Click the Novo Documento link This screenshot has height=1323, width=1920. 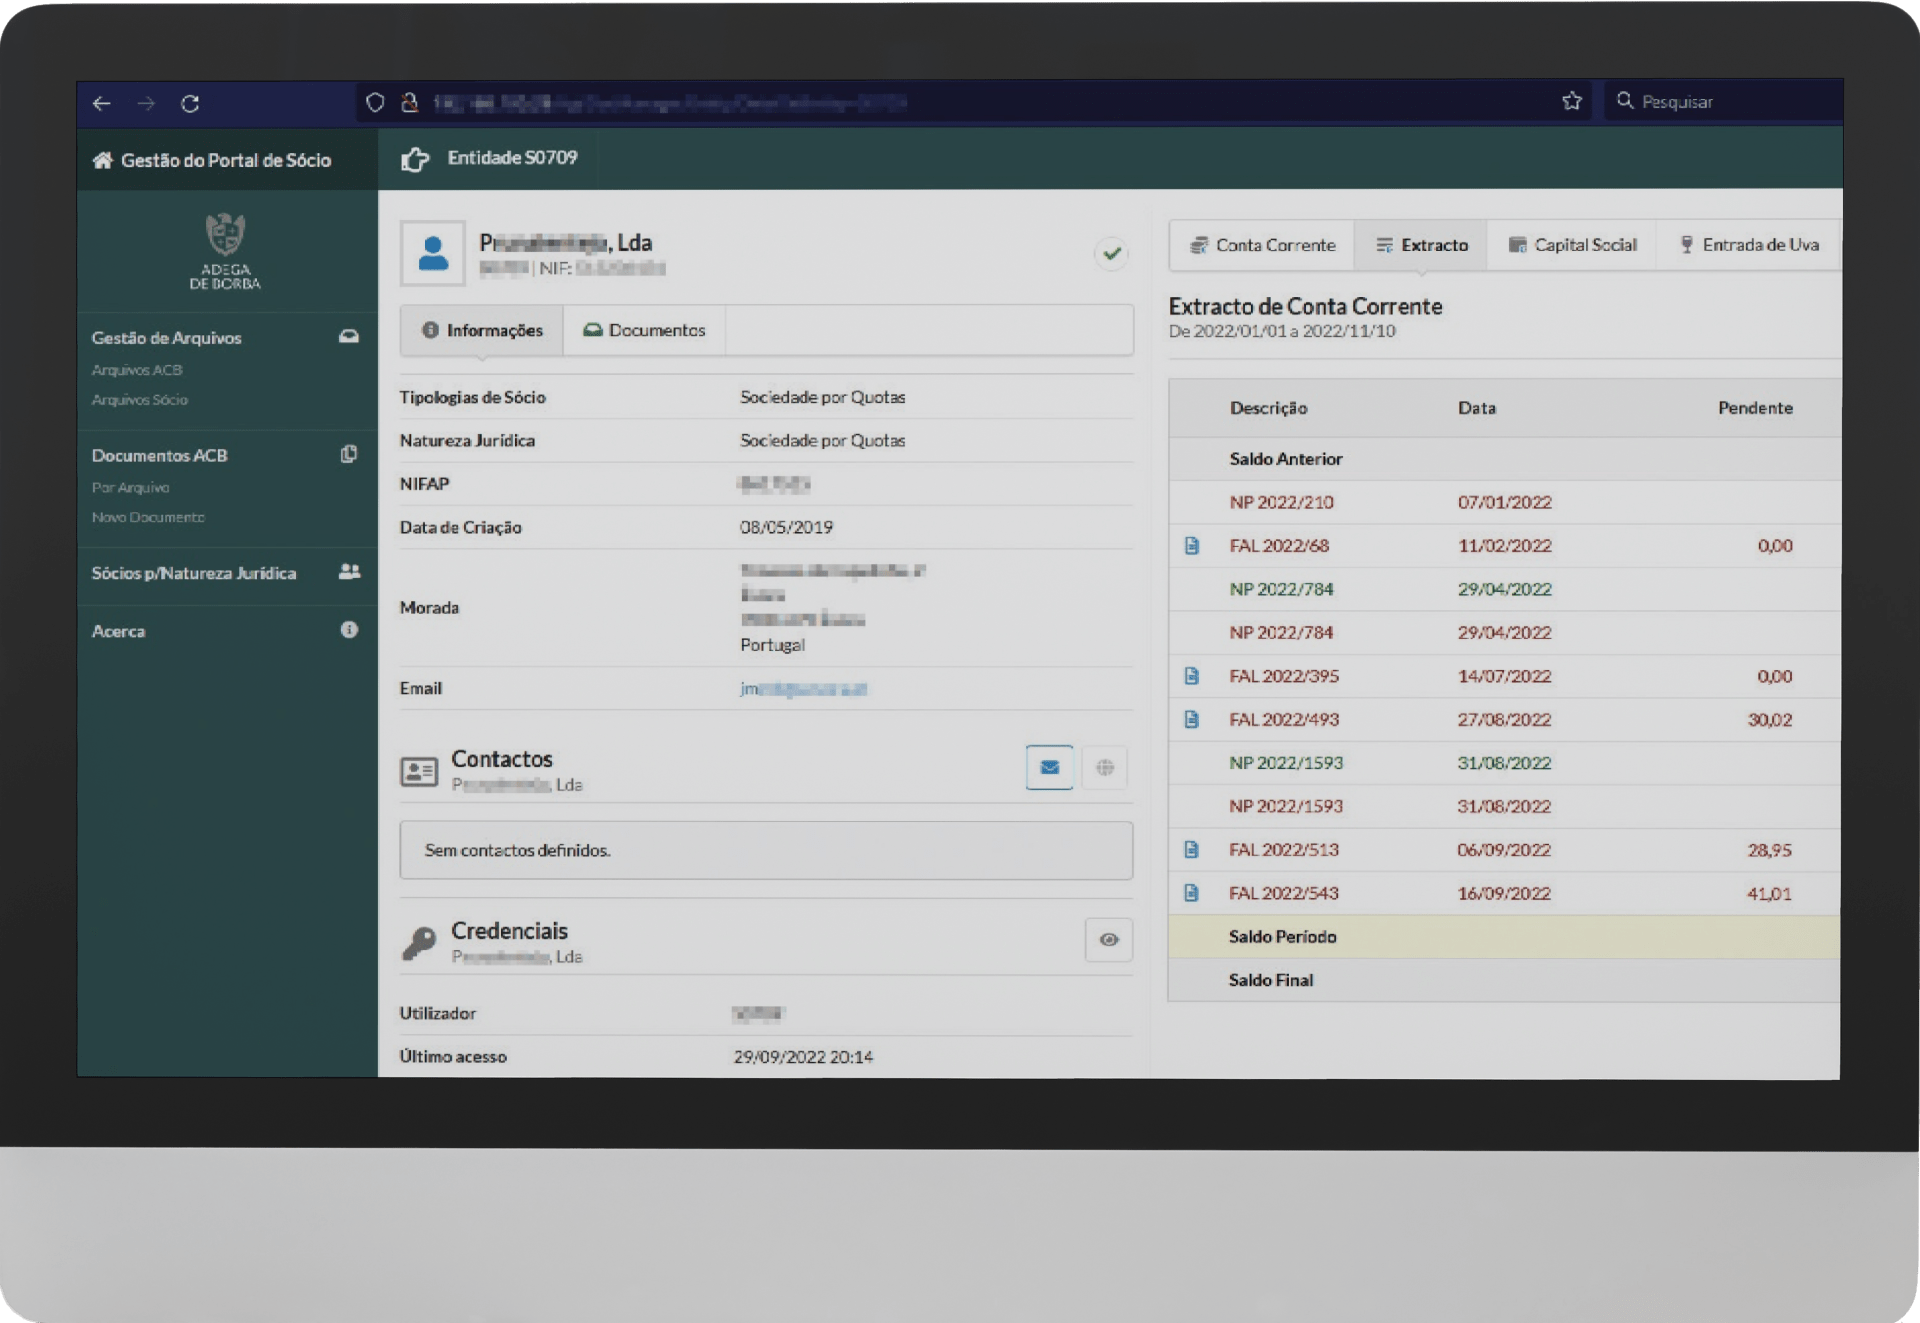point(148,517)
